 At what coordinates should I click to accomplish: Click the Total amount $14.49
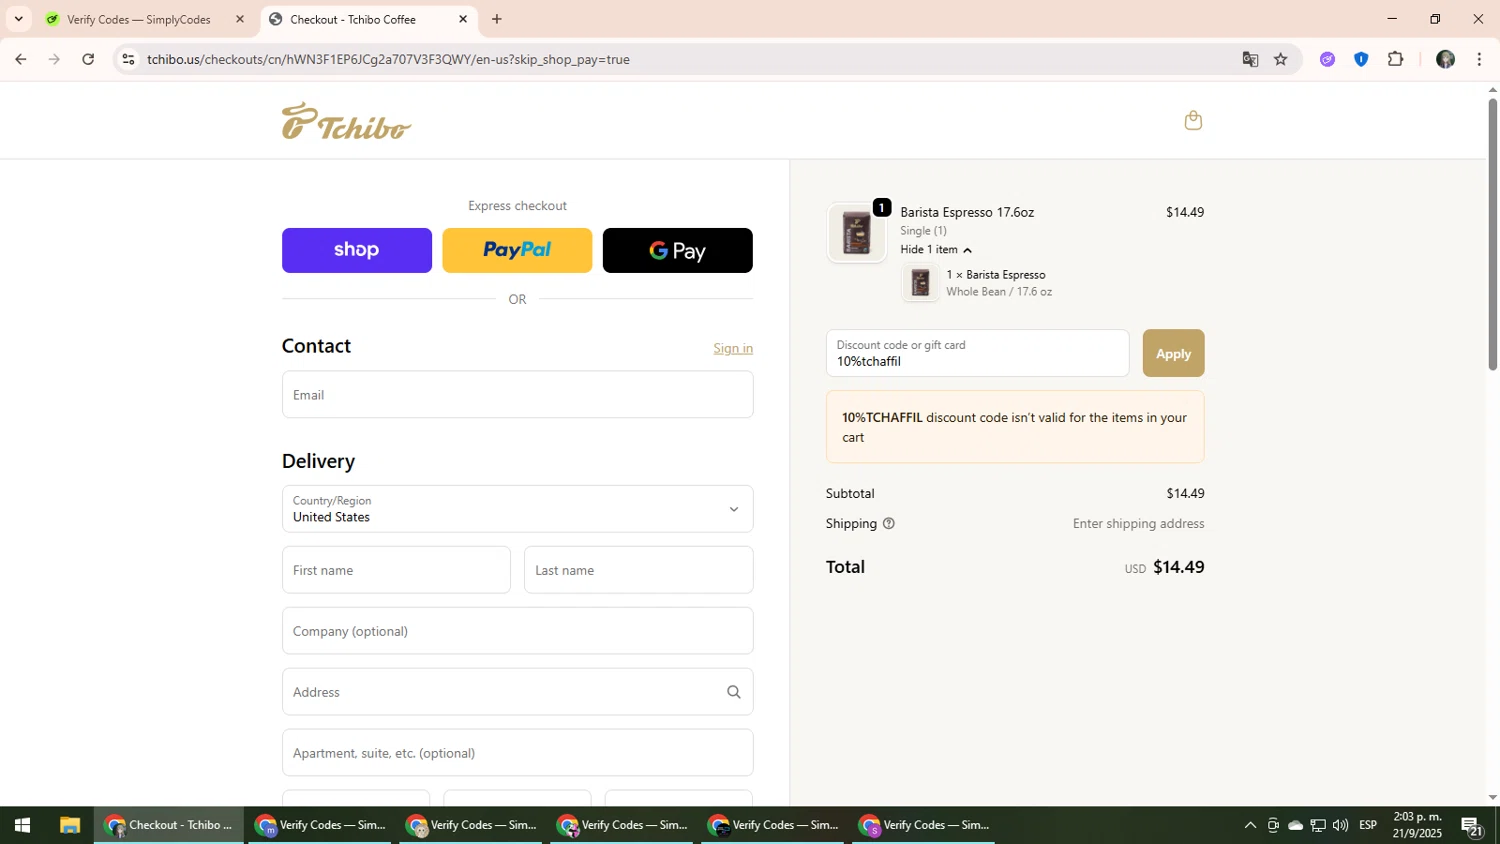click(1178, 567)
